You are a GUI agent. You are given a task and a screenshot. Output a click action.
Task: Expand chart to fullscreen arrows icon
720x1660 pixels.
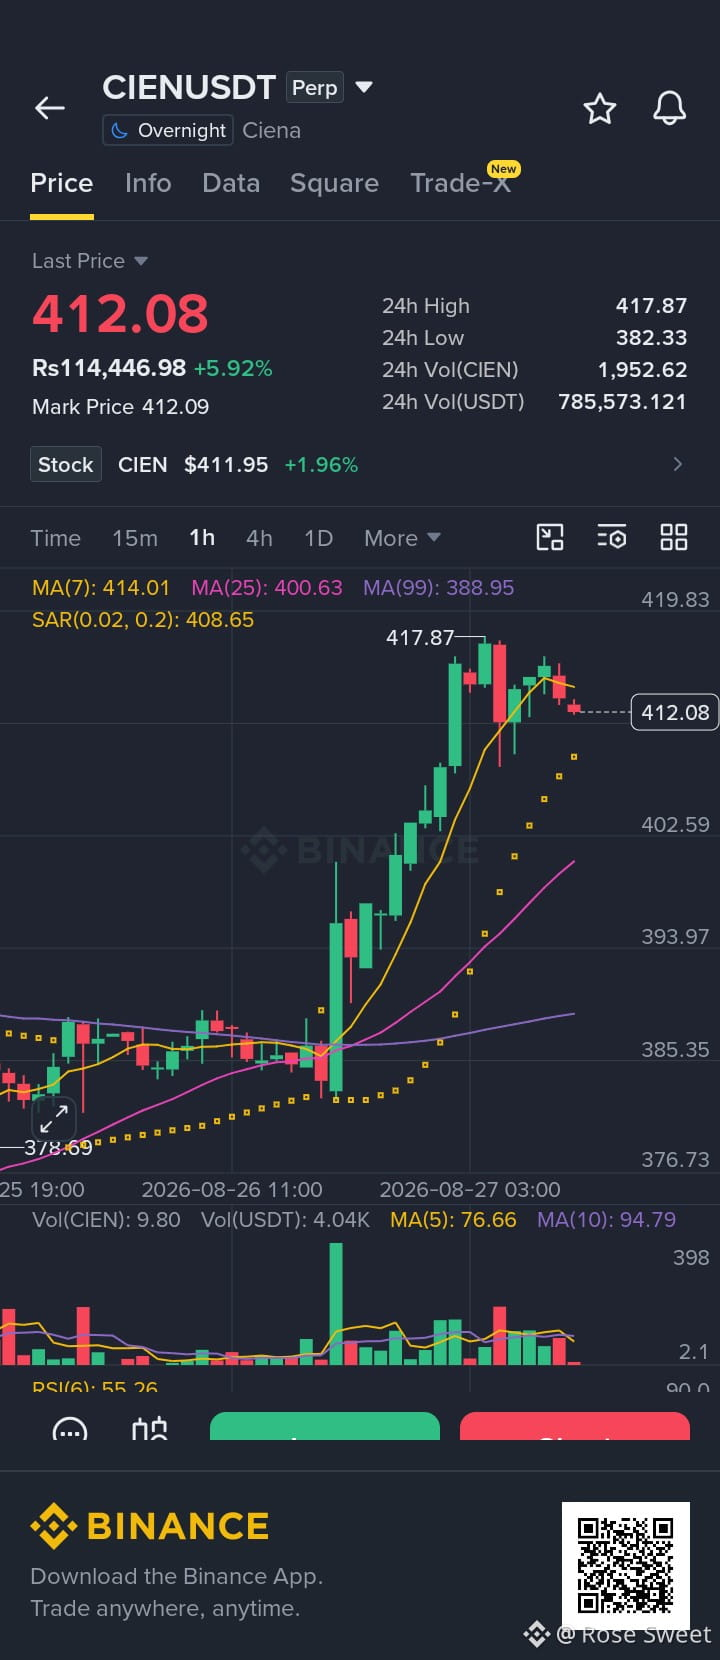tap(54, 1118)
